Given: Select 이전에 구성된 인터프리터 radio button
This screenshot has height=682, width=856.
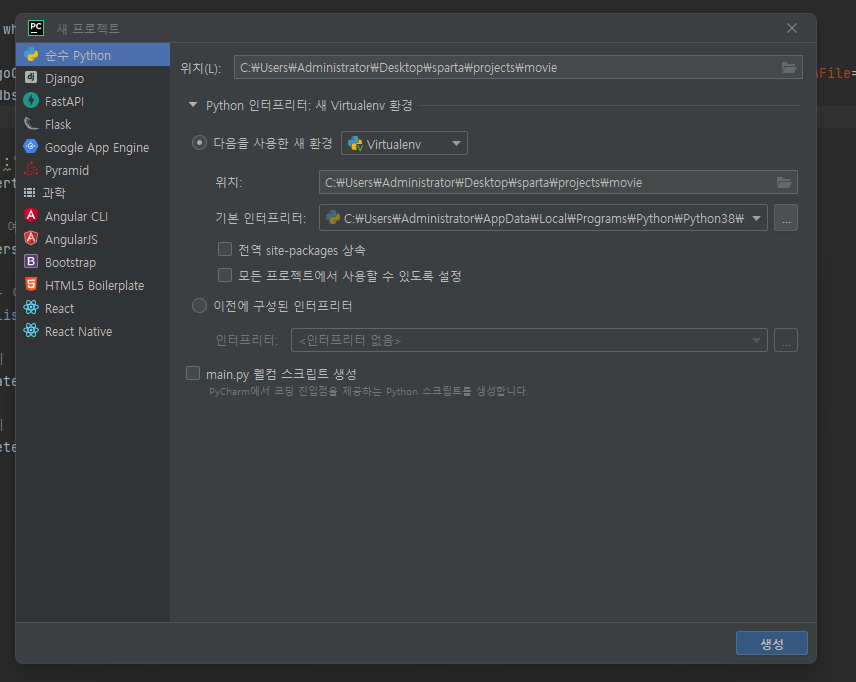Looking at the screenshot, I should 199,305.
